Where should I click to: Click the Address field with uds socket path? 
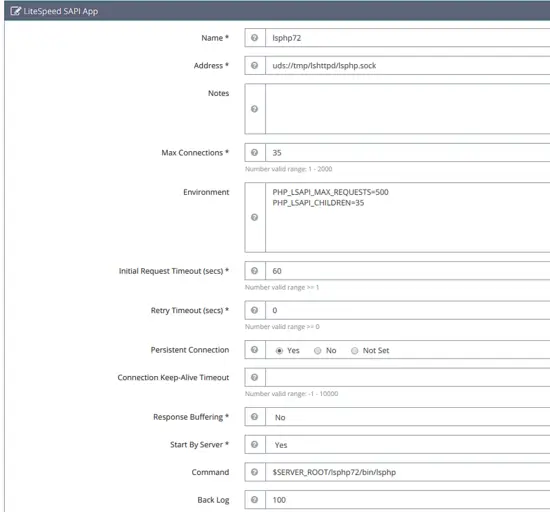pyautogui.click(x=408, y=65)
